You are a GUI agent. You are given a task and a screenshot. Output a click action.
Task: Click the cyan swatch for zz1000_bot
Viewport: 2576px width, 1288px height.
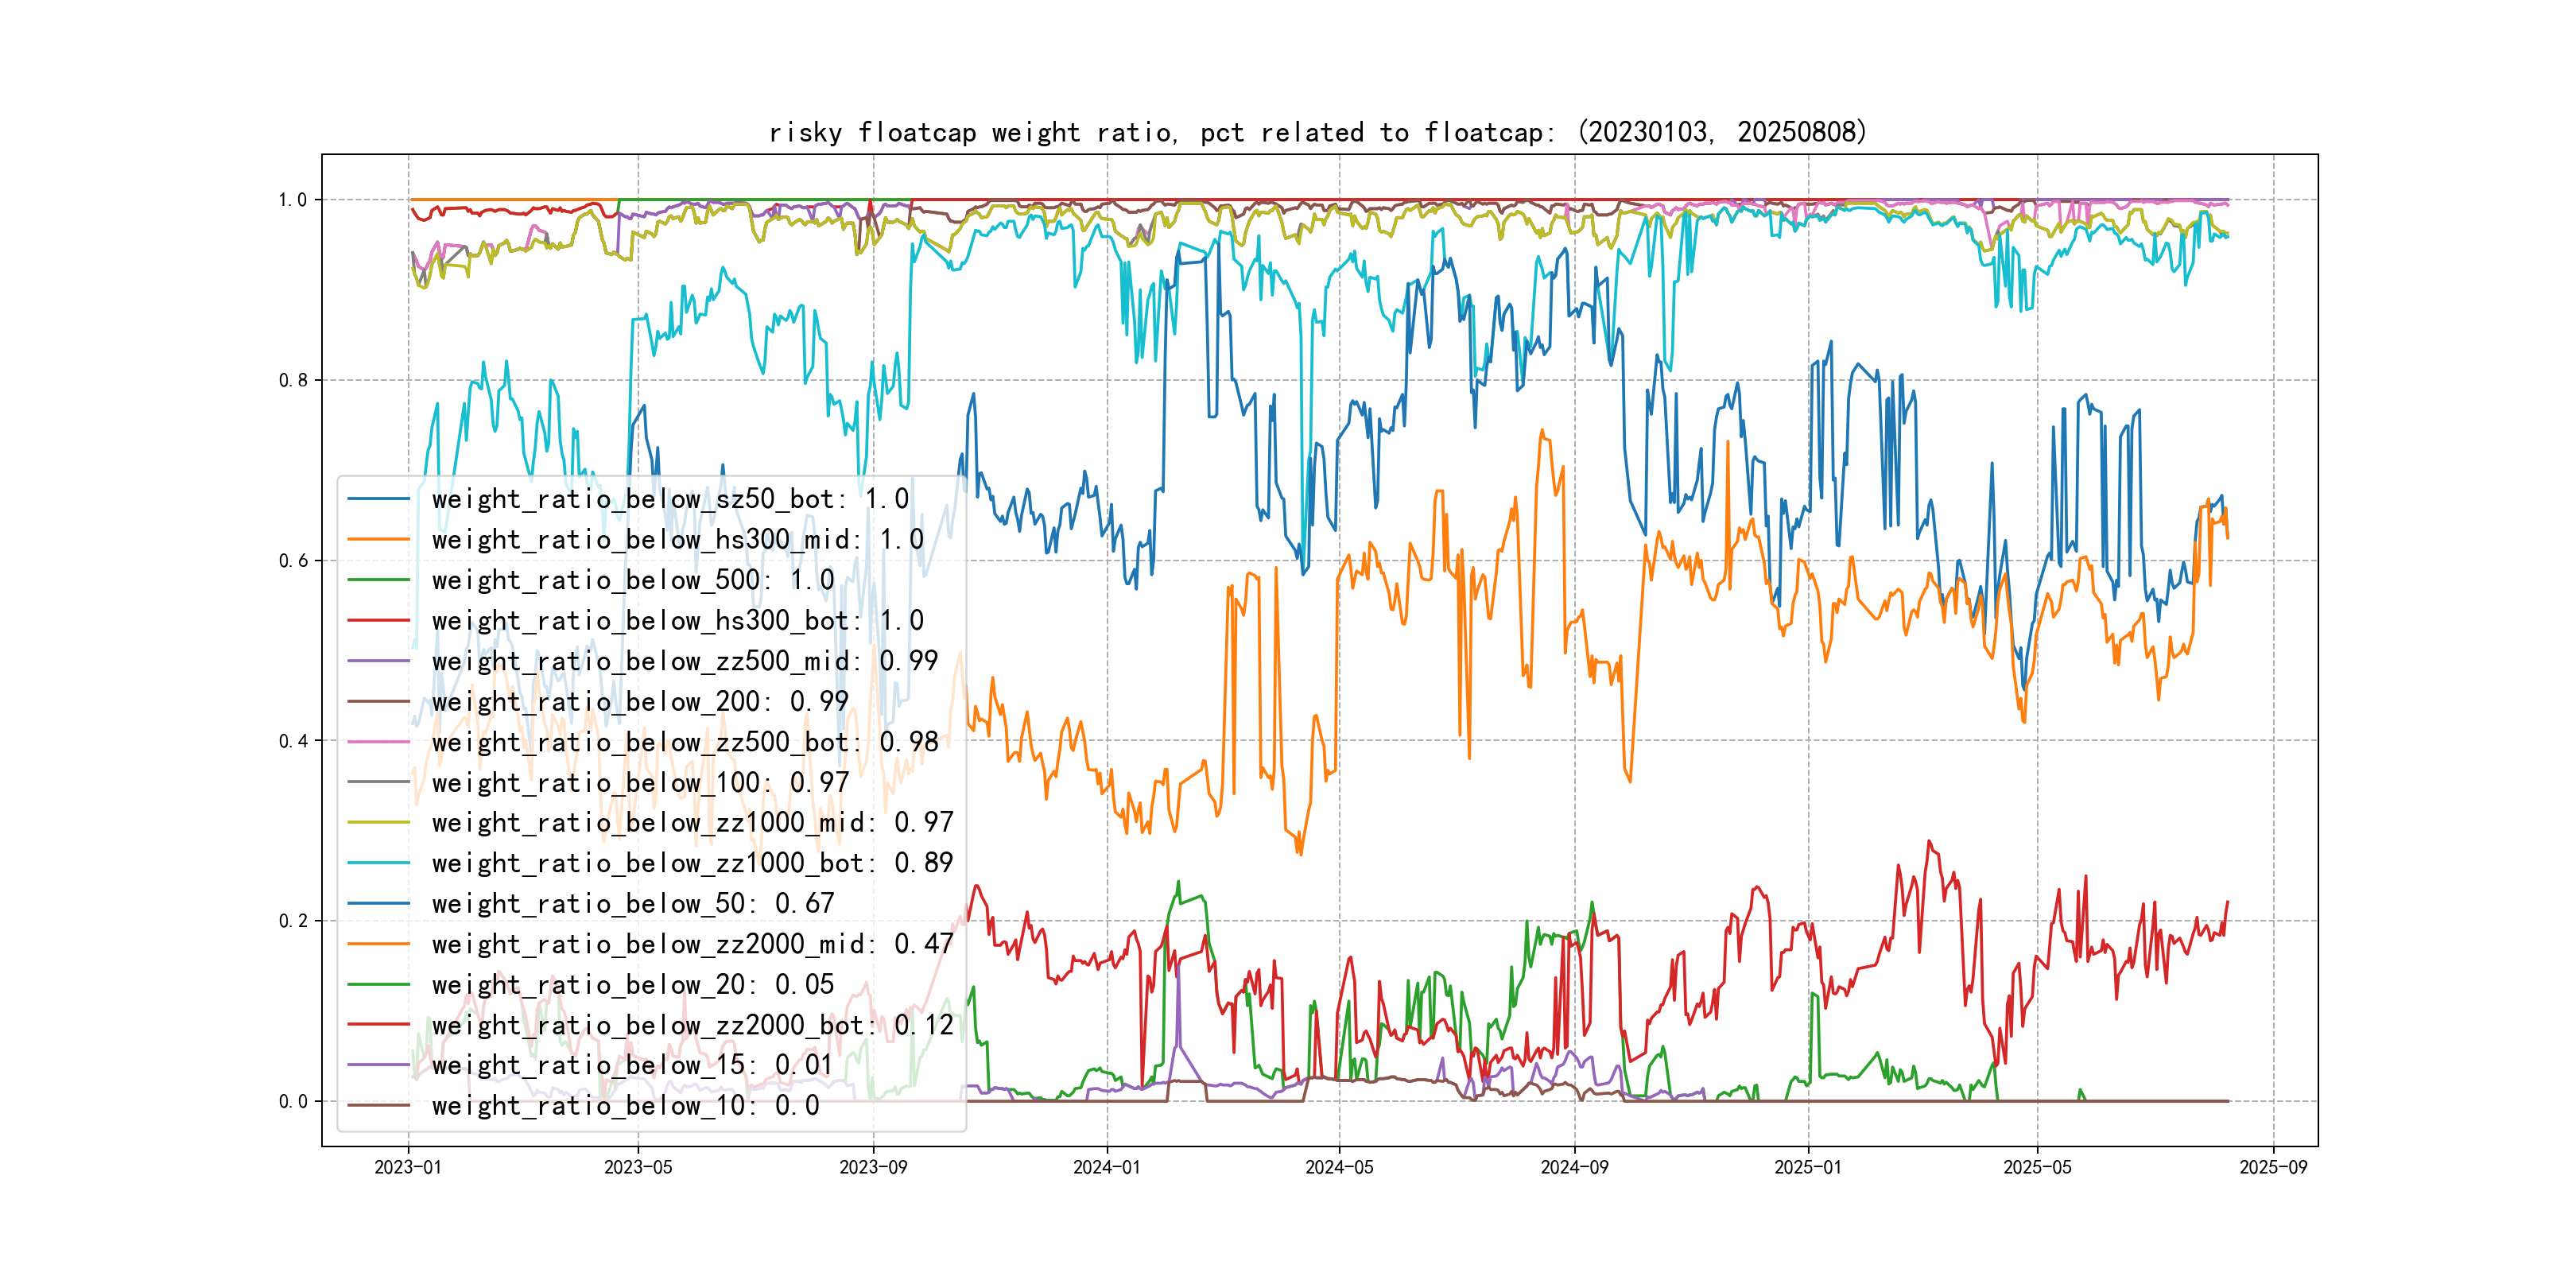click(378, 863)
